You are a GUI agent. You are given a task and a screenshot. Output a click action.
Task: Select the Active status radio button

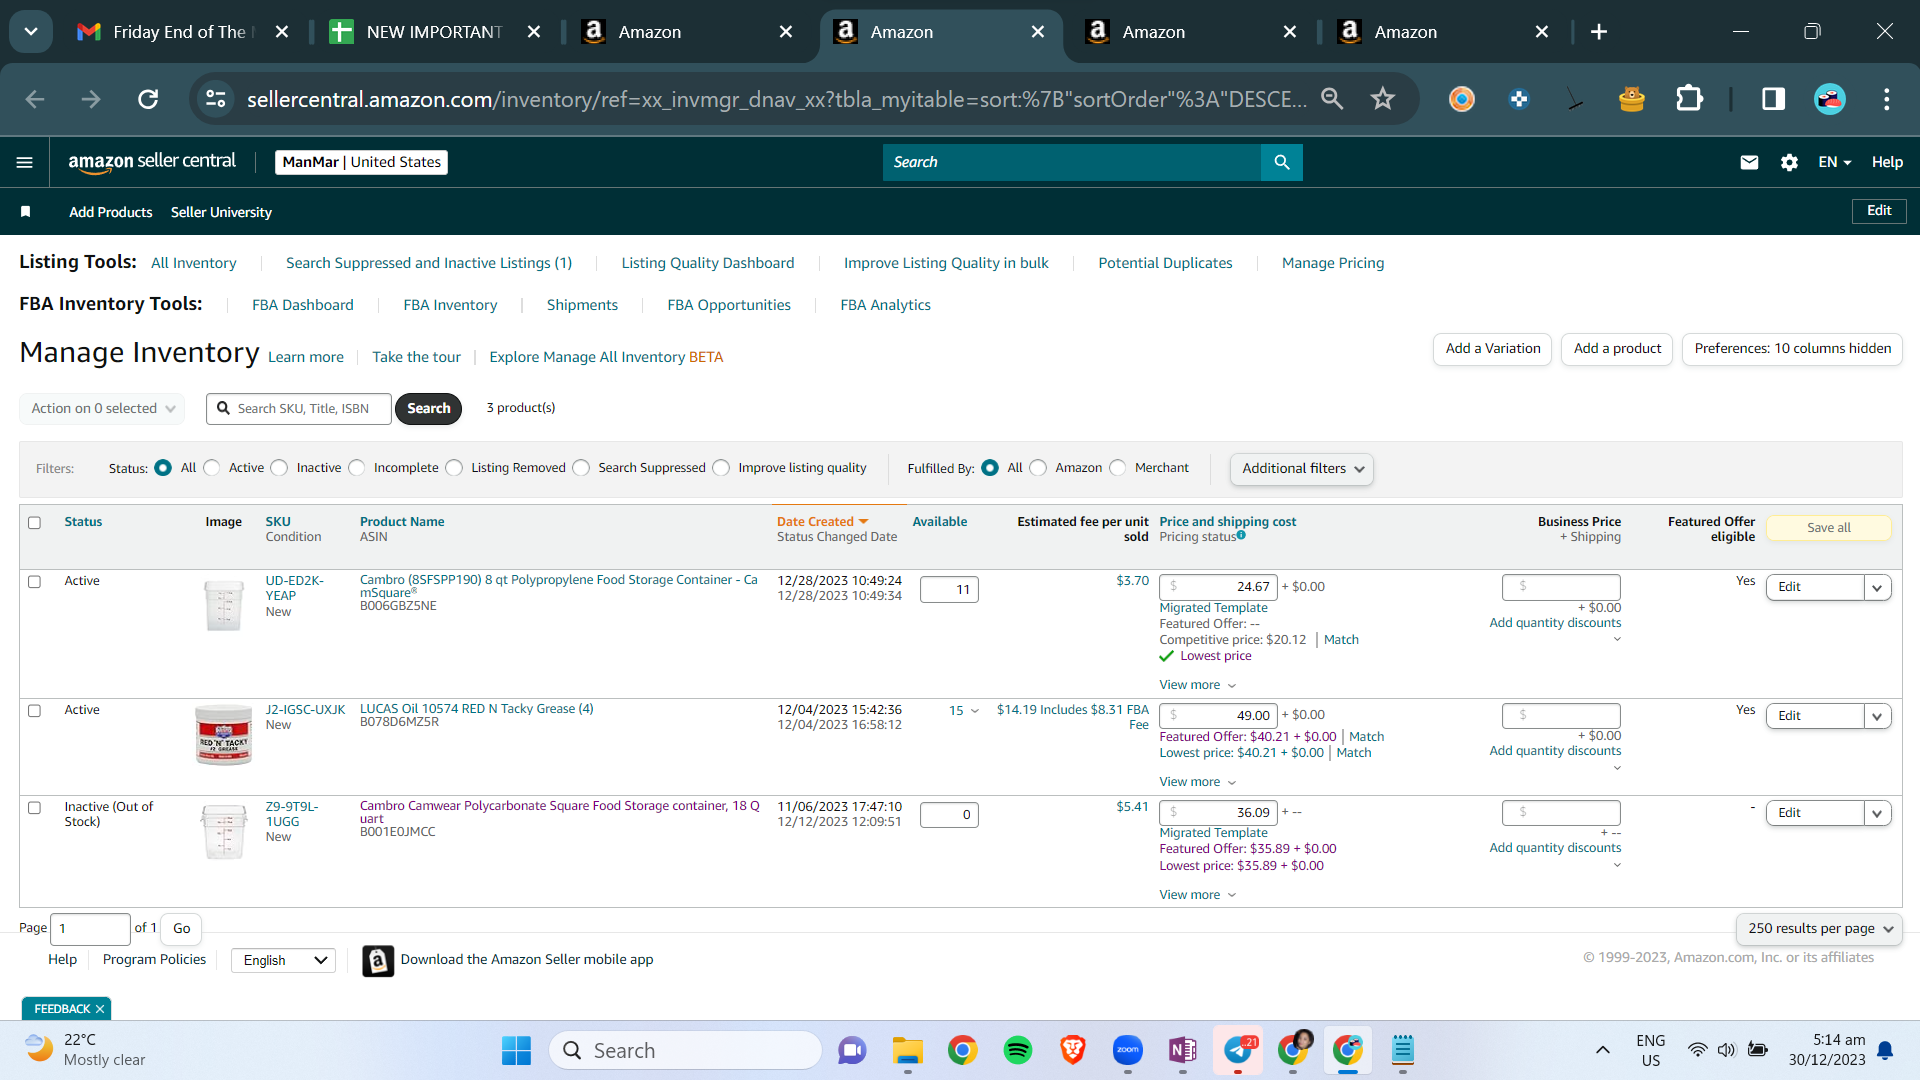pos(211,468)
